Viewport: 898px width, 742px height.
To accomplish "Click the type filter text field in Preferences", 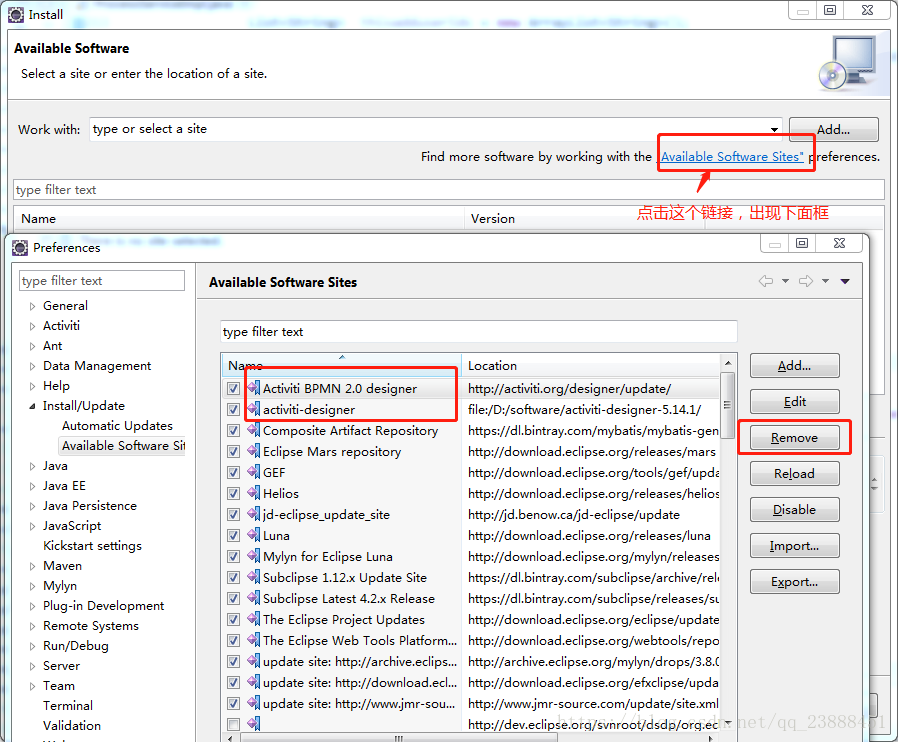I will [101, 280].
